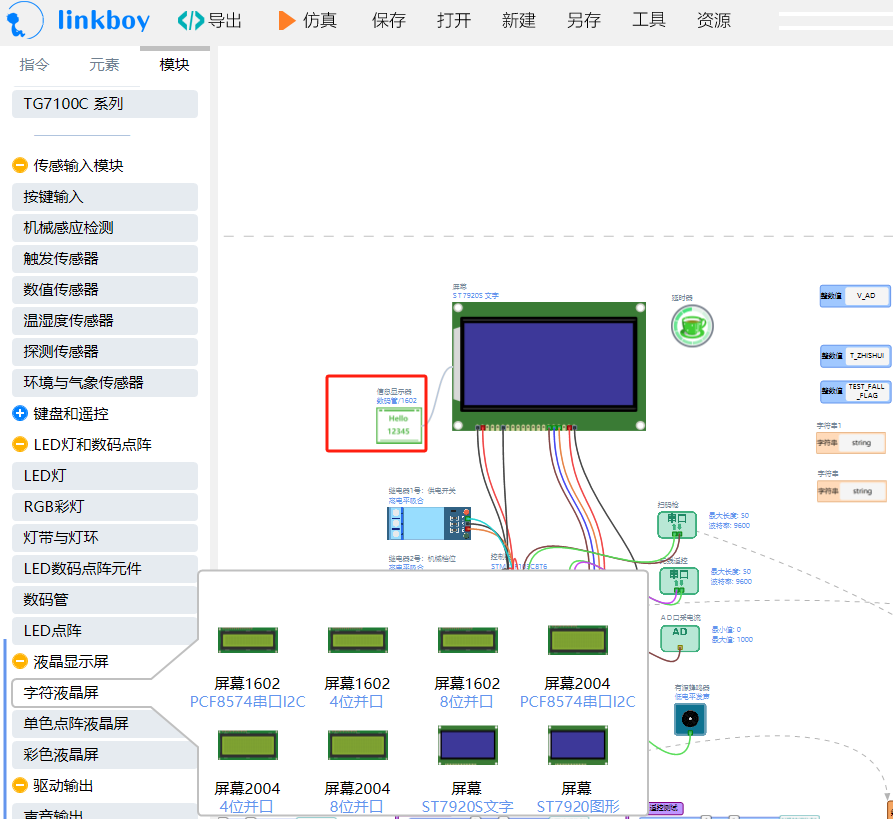The width and height of the screenshot is (893, 819).
Task: Click the linkboy logo icon
Action: pyautogui.click(x=24, y=21)
